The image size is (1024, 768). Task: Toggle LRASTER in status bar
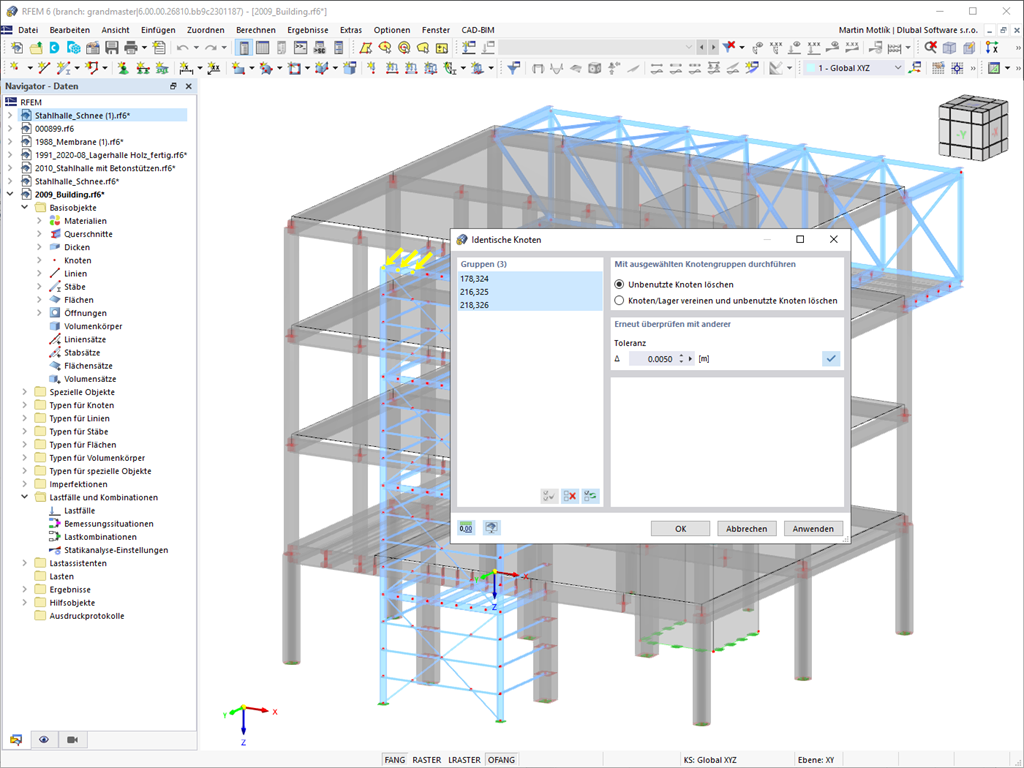464,760
